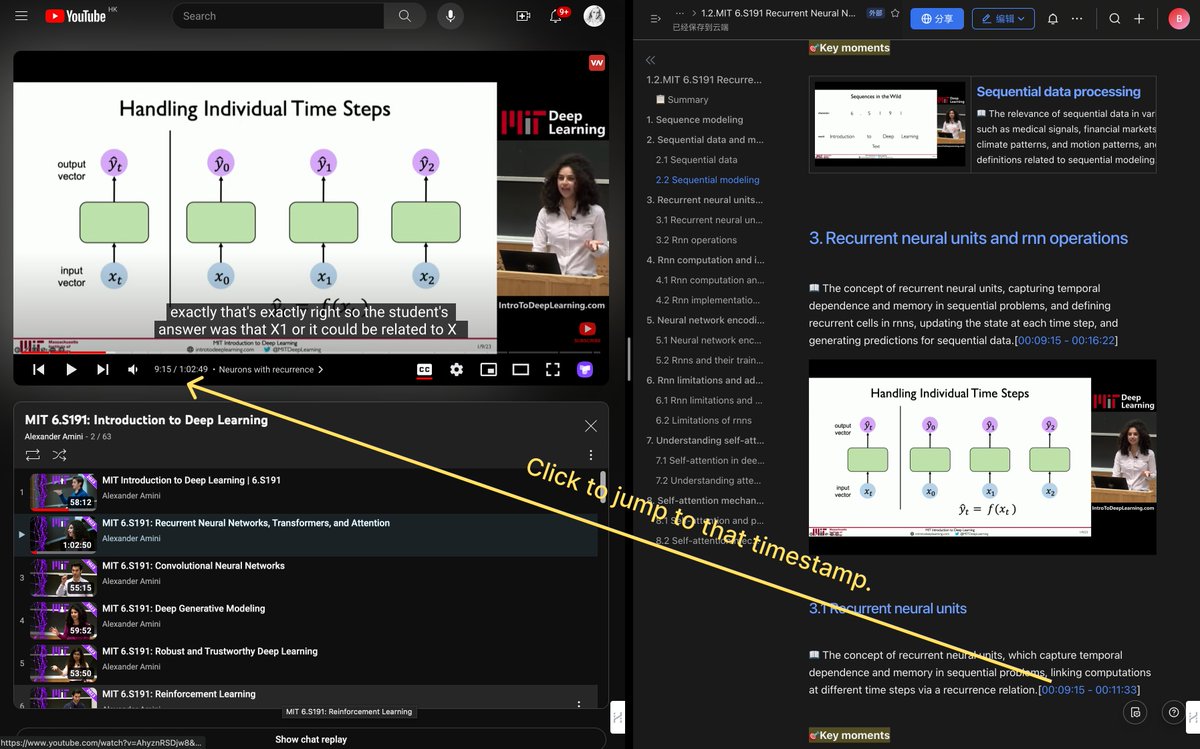Jump to timestamp 00:09:15 - 00:16:22

1066,341
